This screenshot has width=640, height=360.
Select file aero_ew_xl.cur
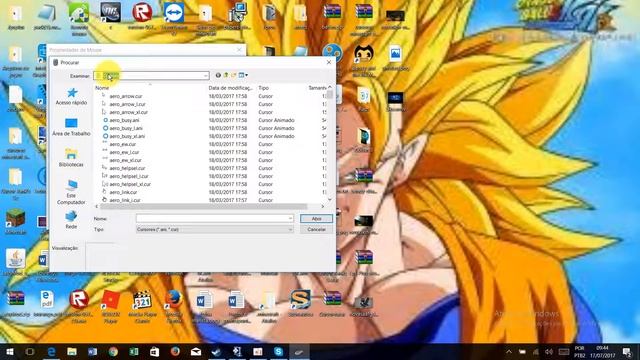[x=125, y=160]
